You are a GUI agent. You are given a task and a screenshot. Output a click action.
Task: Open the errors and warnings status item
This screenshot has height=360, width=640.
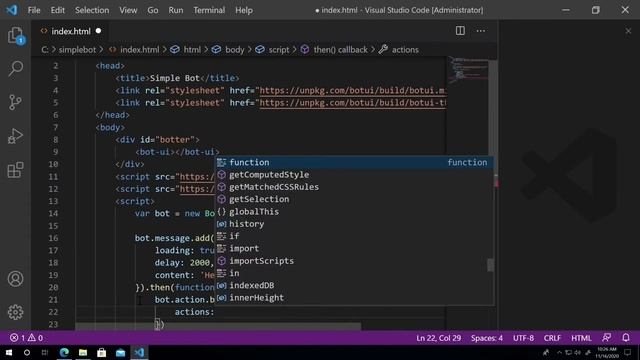pyautogui.click(x=27, y=338)
